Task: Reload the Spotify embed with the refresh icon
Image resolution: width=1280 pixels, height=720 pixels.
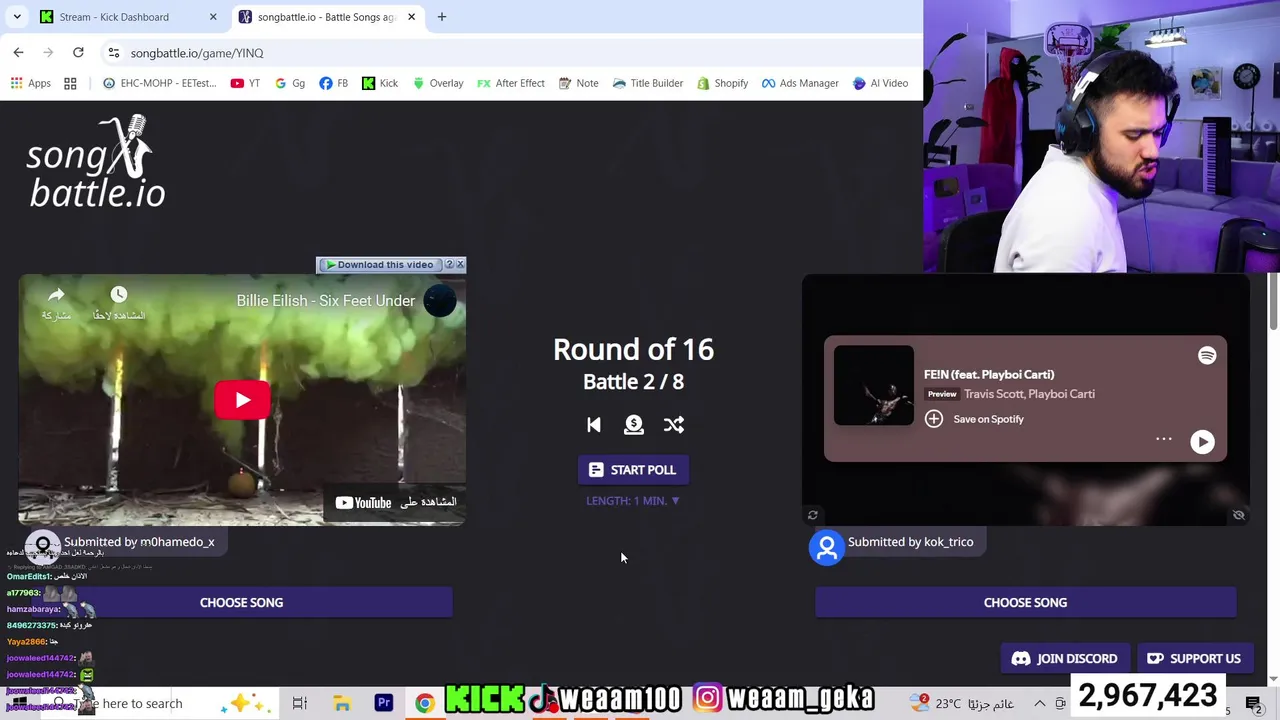Action: (813, 515)
